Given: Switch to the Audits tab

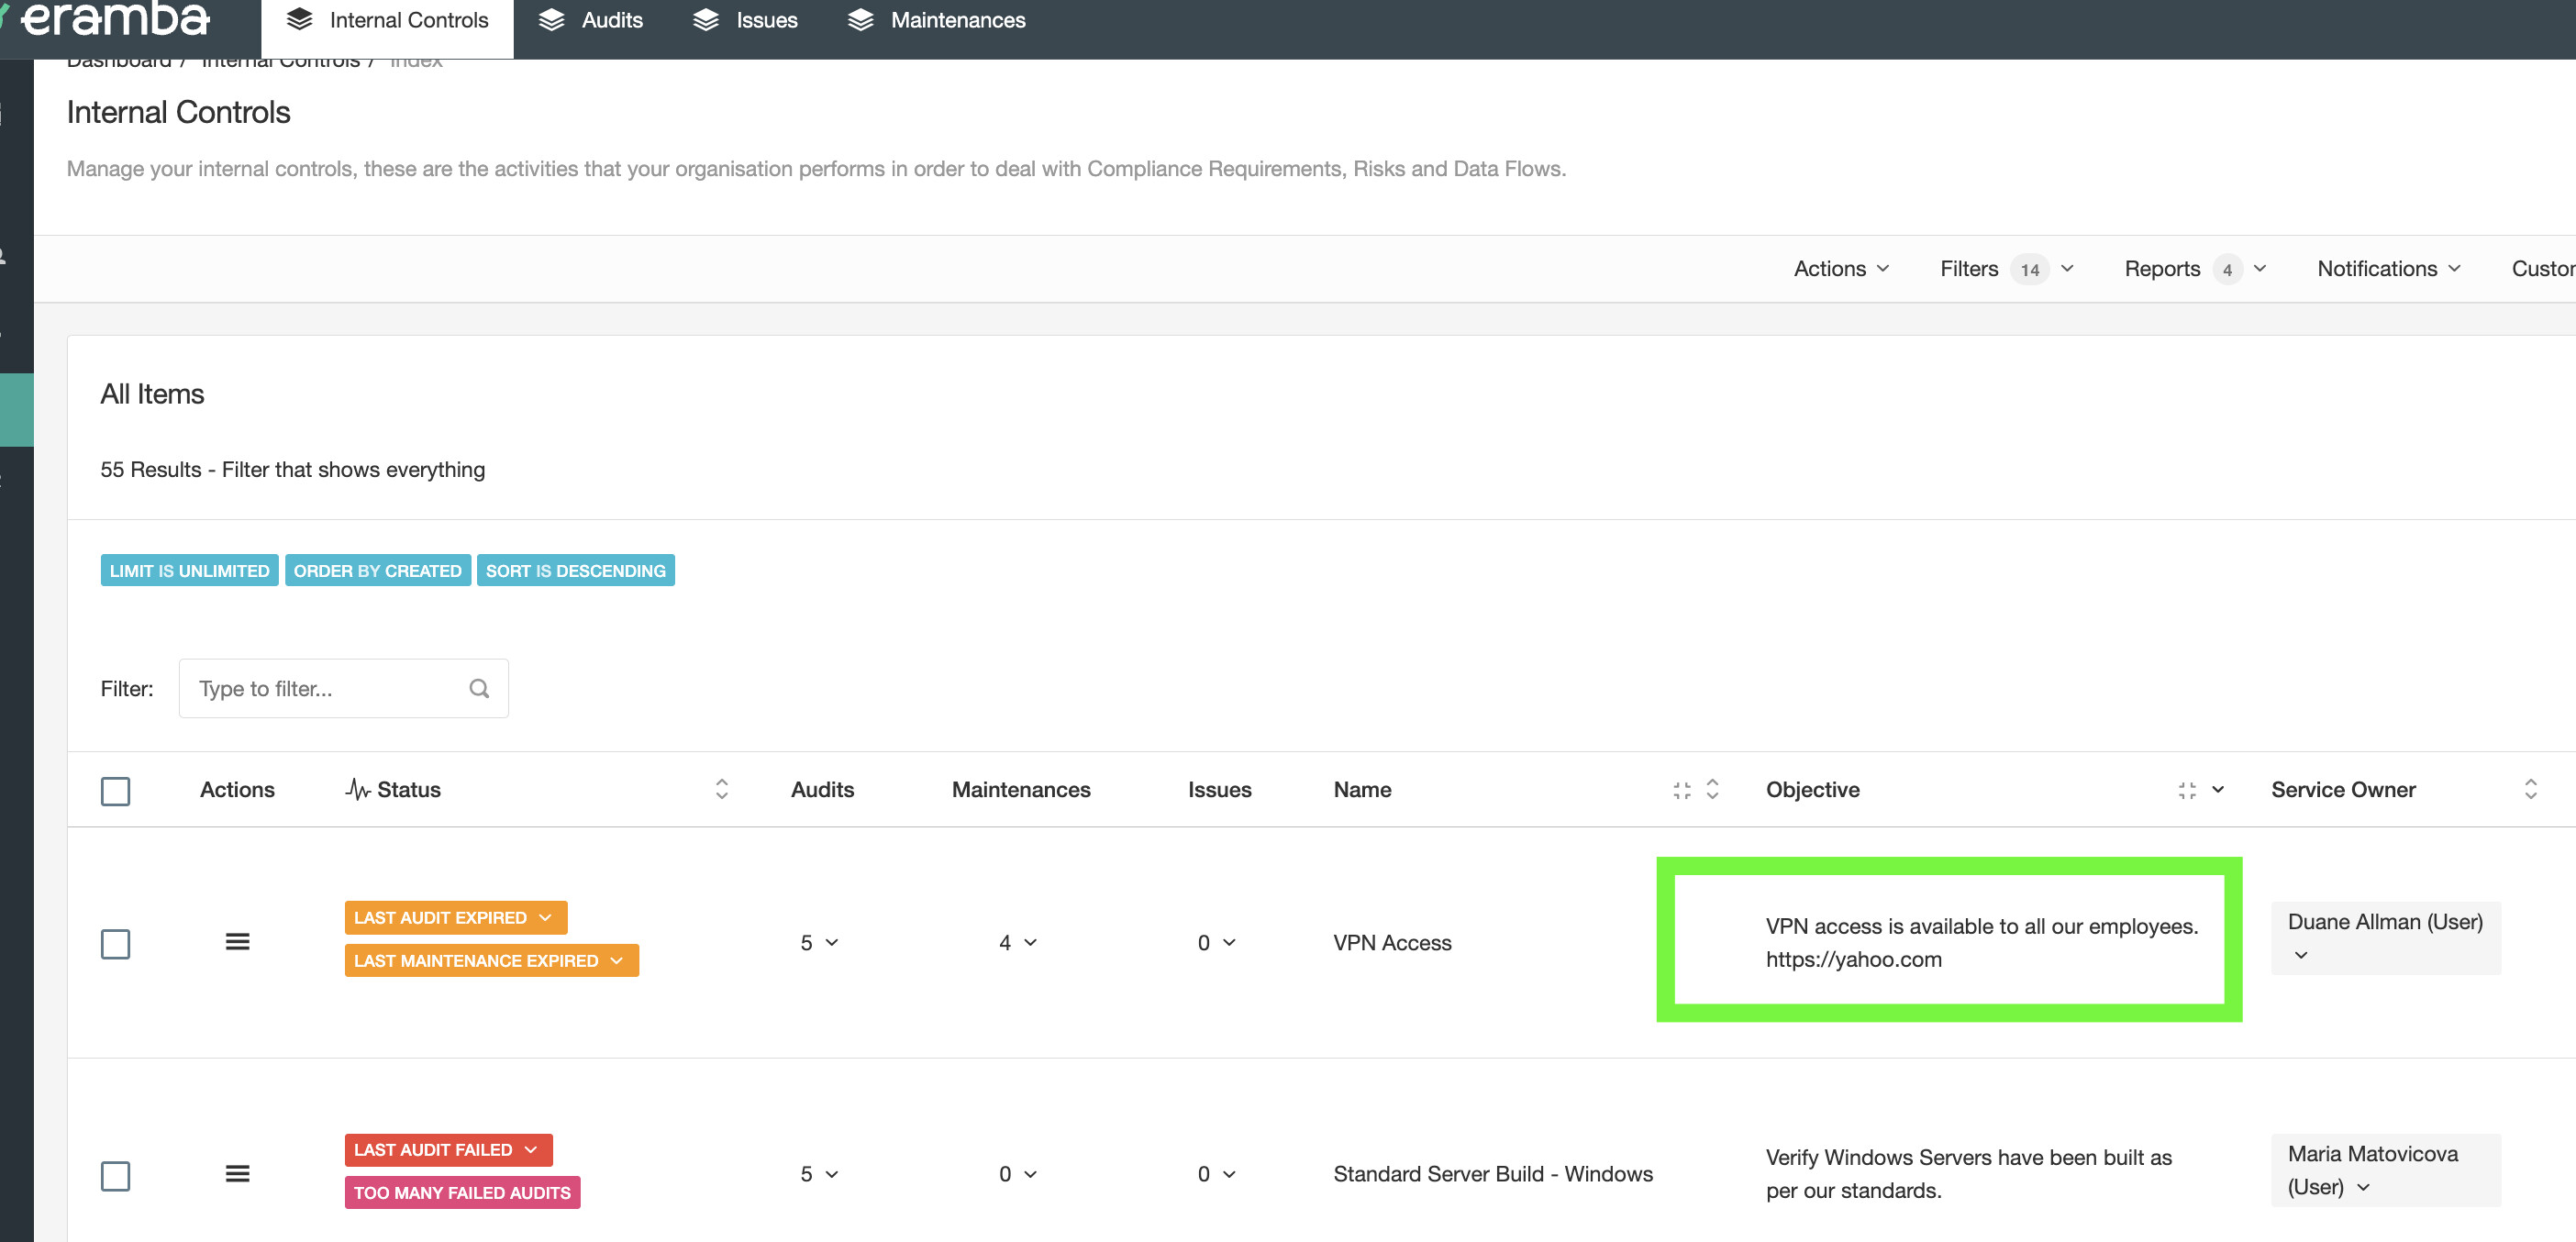Looking at the screenshot, I should coord(590,21).
